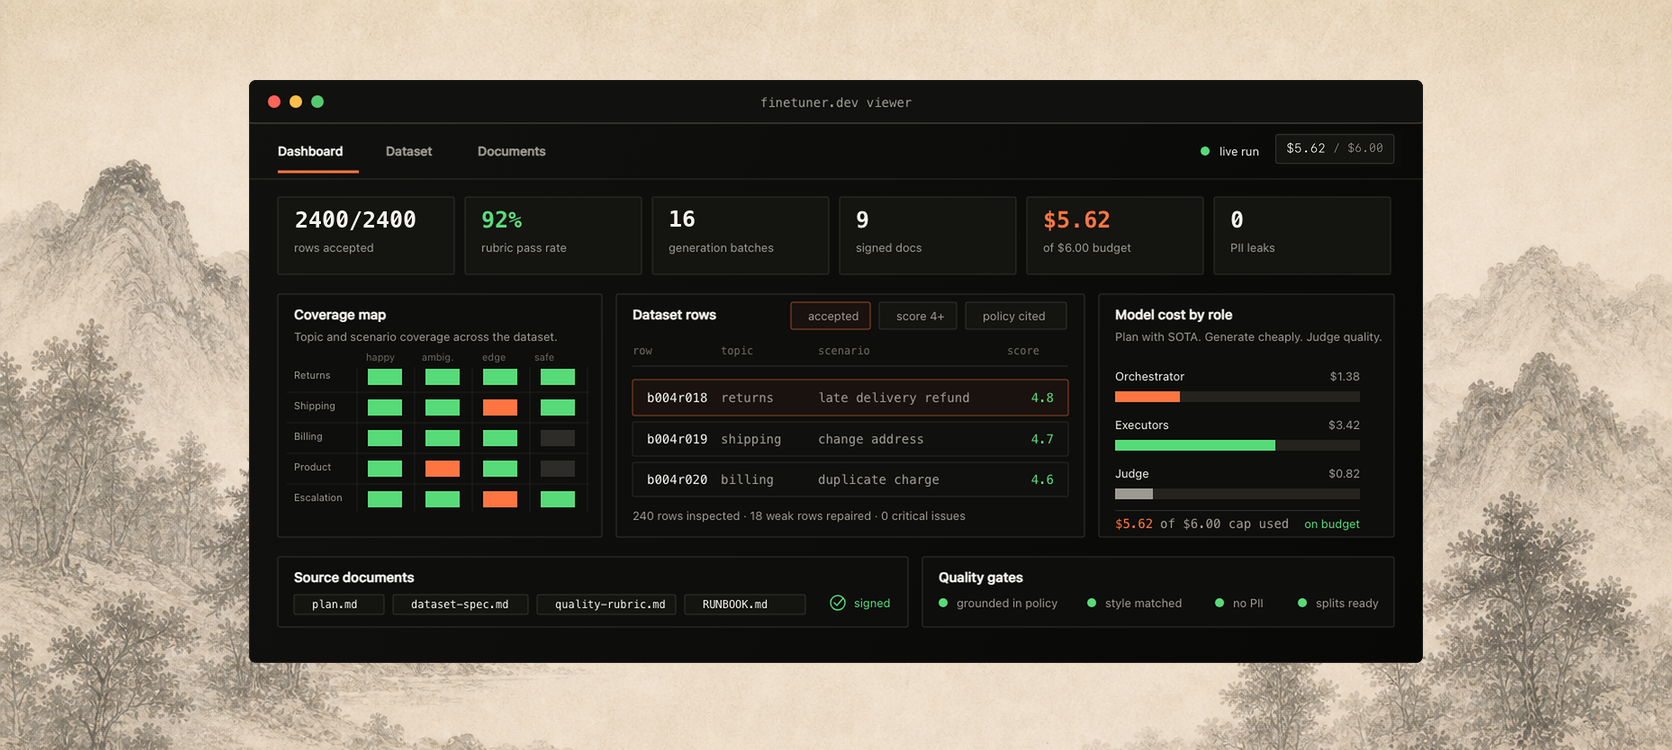
Task: Click the green live run status dot
Action: tap(1205, 151)
